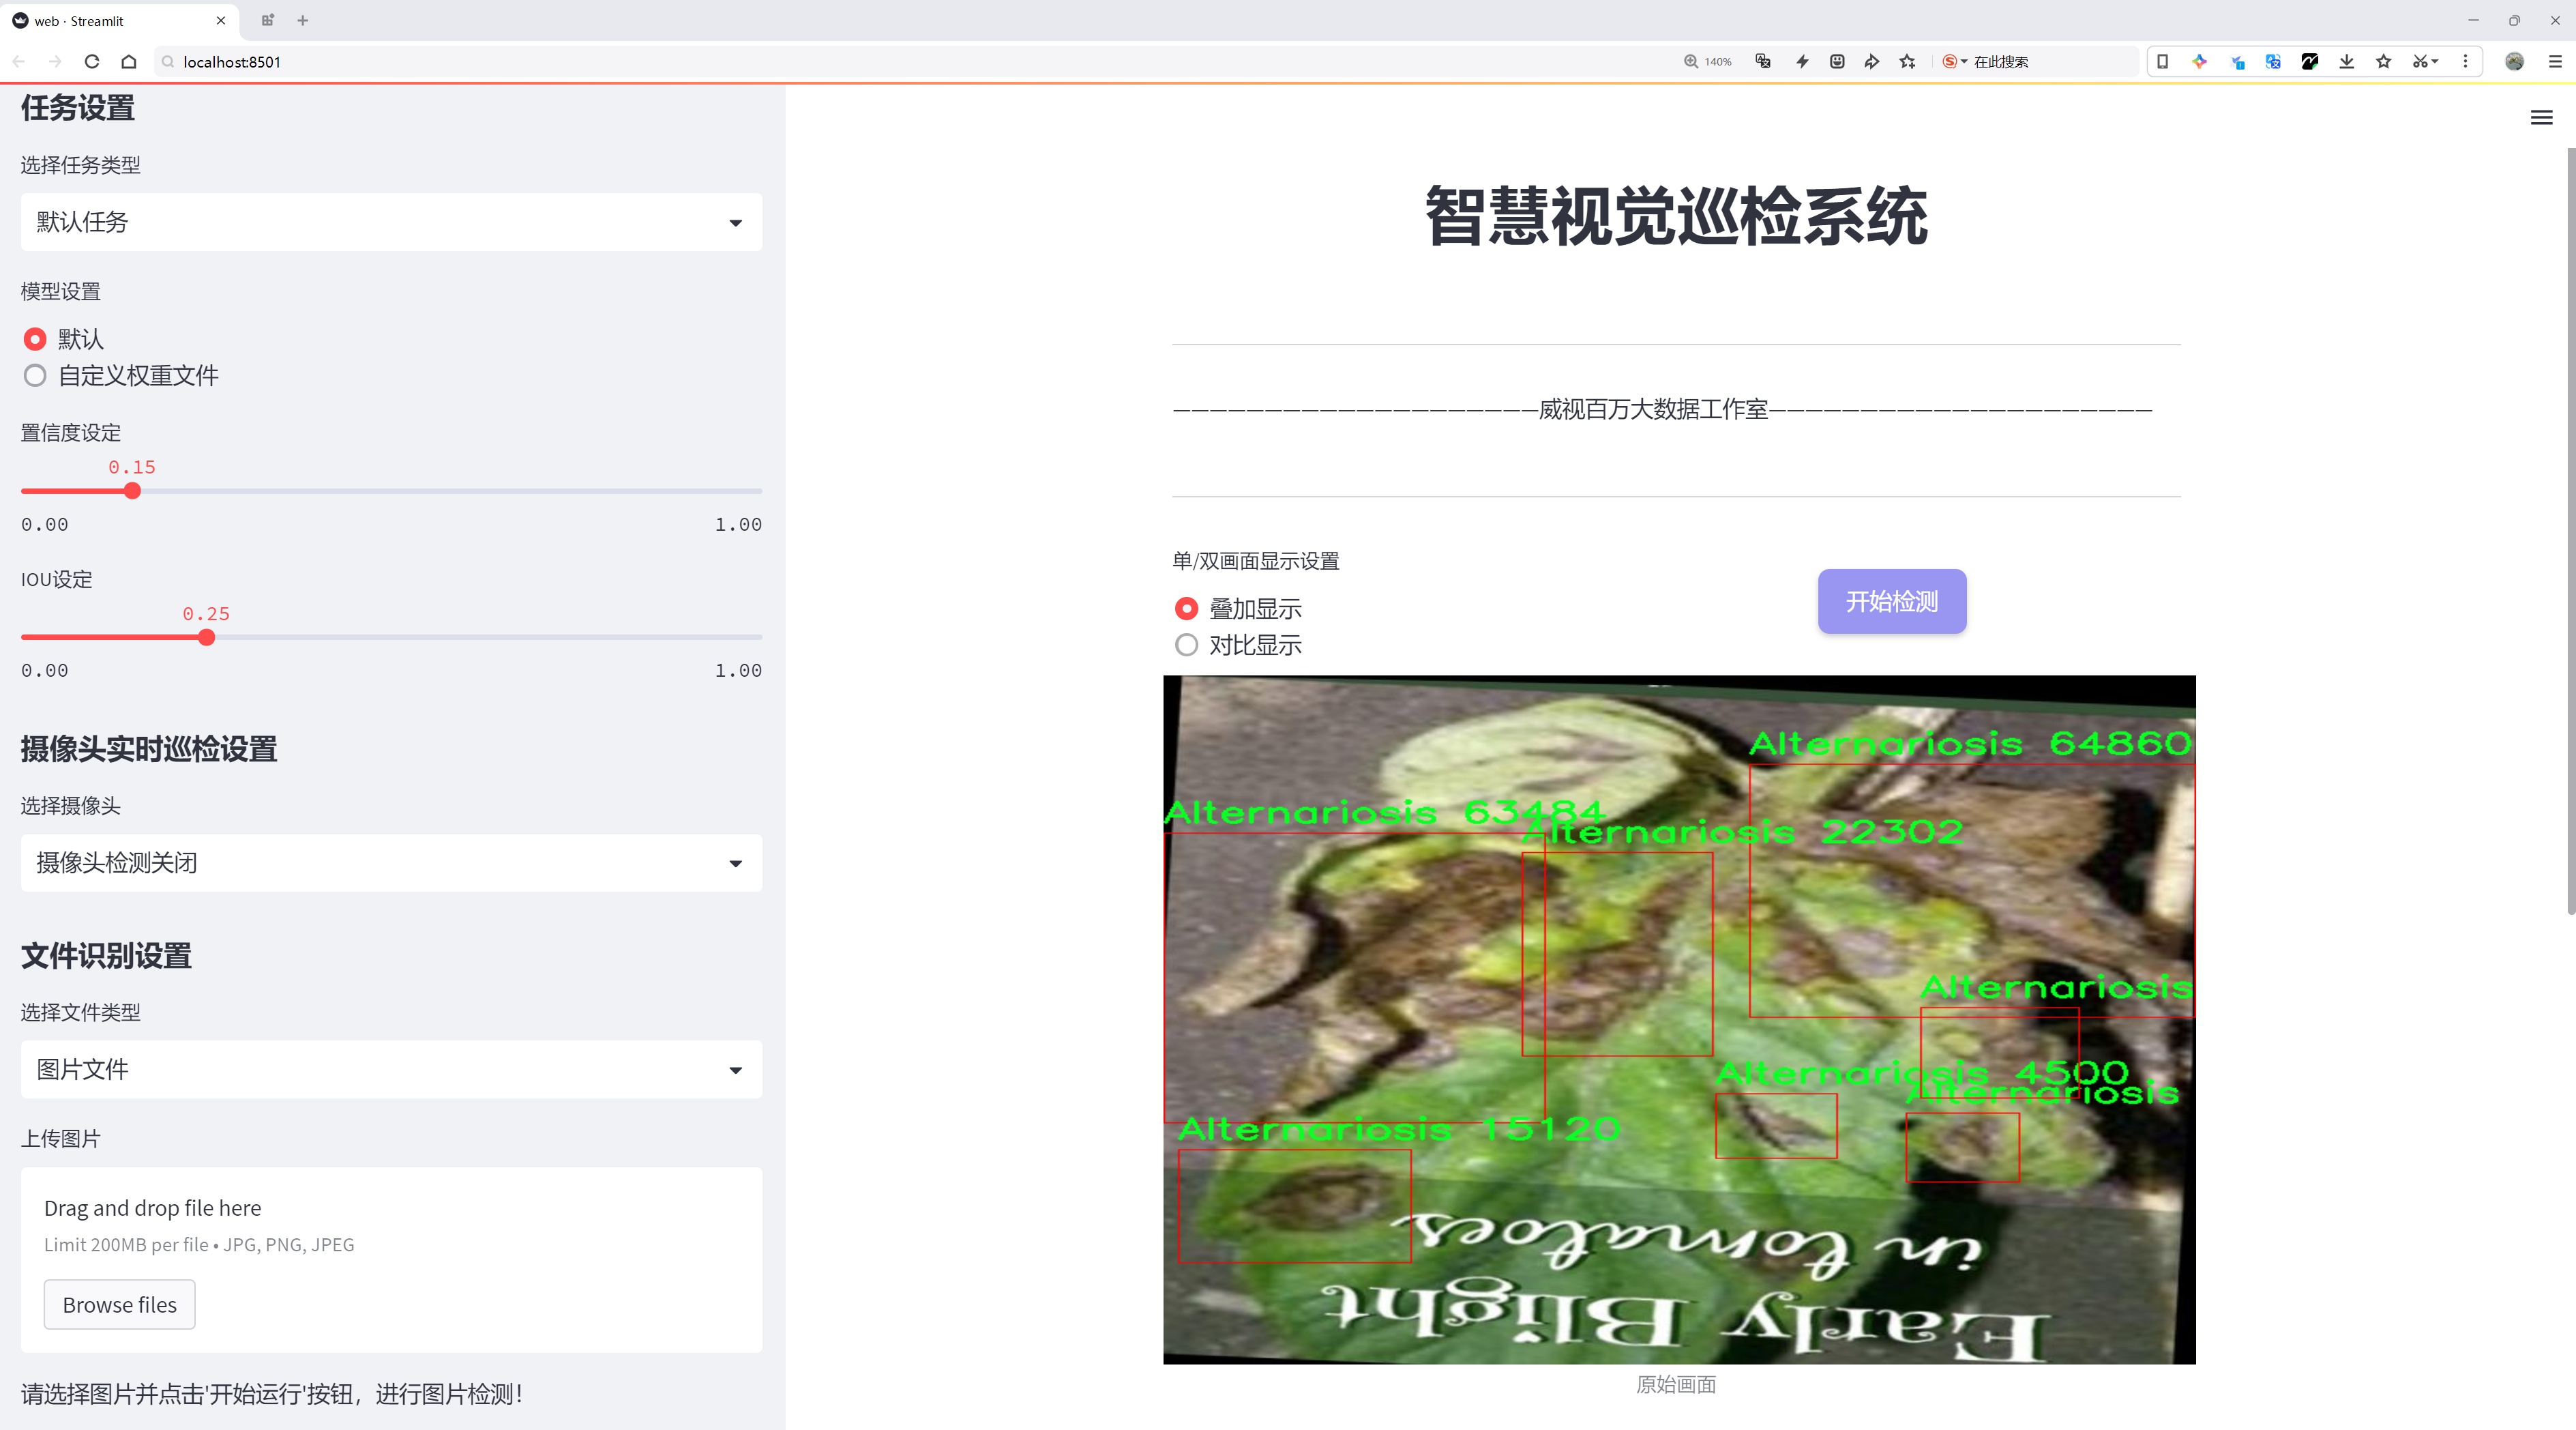The height and width of the screenshot is (1430, 2576).
Task: Click the leaf detection result image
Action: (1679, 1019)
